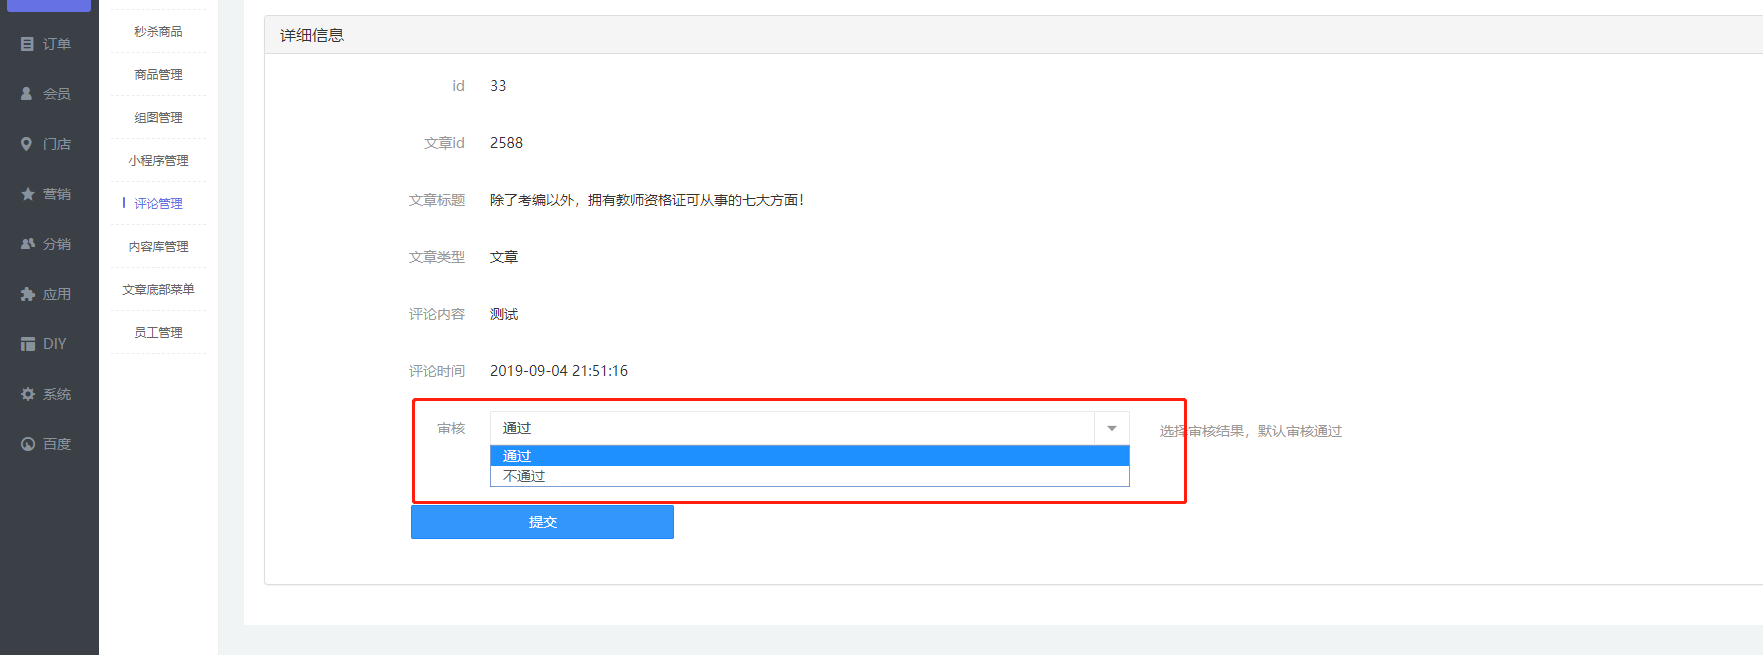The height and width of the screenshot is (655, 1763).
Task: Open the 订单 orders icon in sidebar
Action: [27, 44]
